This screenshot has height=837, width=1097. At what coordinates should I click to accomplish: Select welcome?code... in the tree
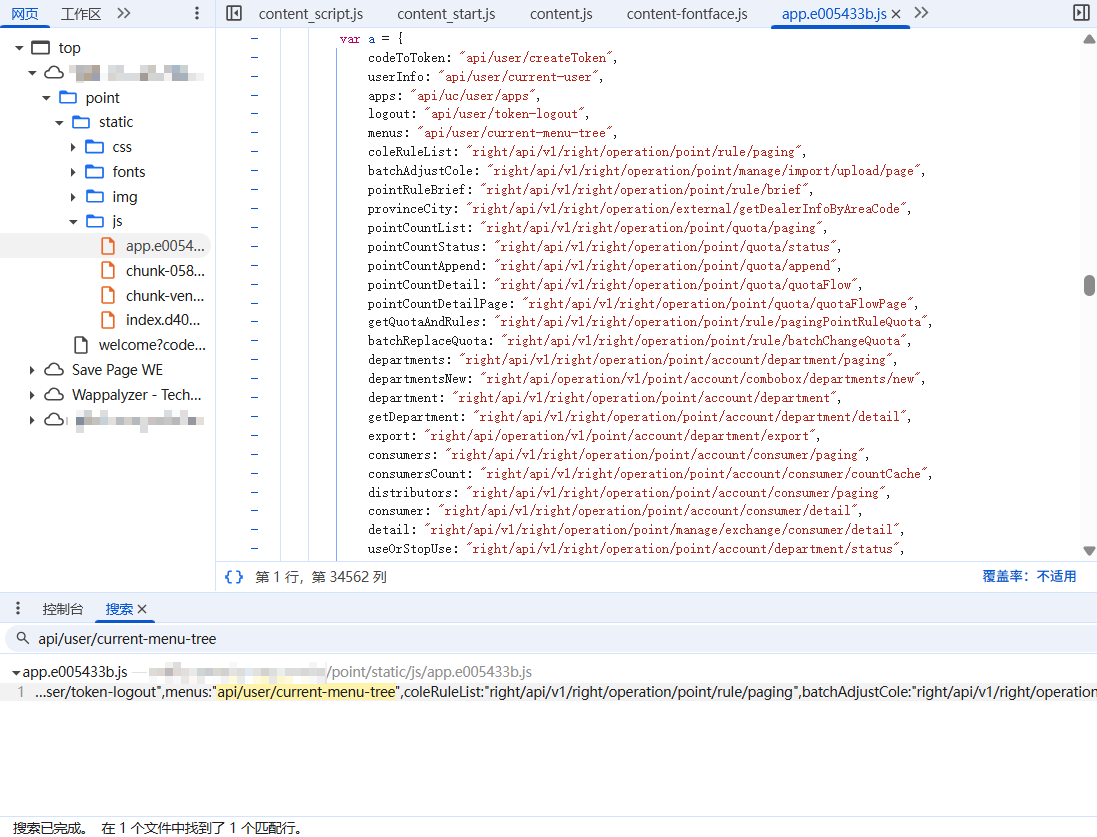[152, 345]
